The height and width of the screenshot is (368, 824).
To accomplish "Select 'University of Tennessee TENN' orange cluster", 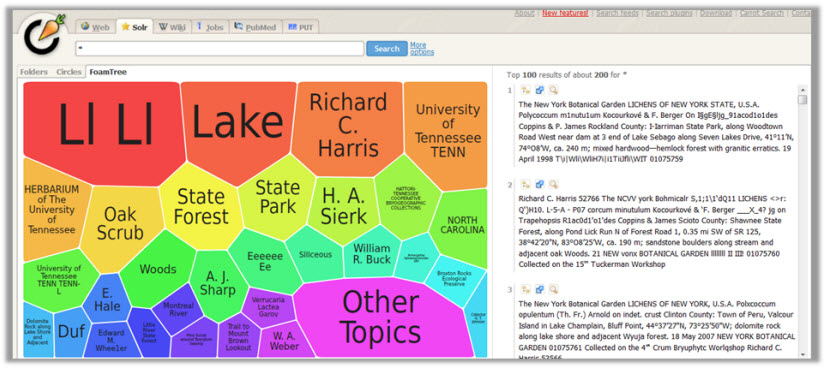I will click(x=448, y=130).
